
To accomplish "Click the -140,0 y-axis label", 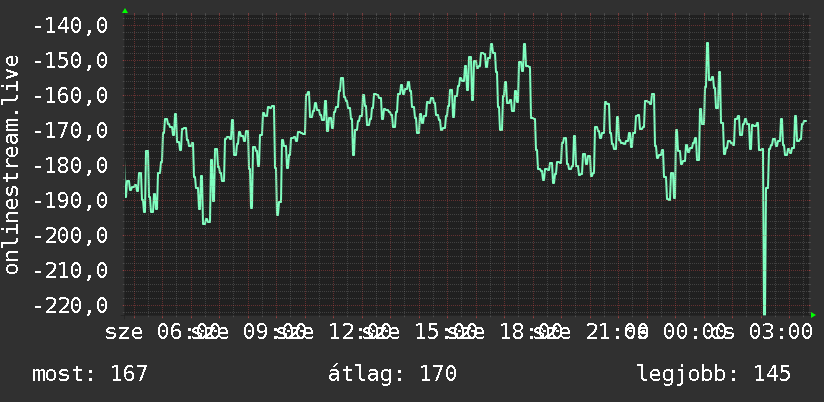I will 70,25.
